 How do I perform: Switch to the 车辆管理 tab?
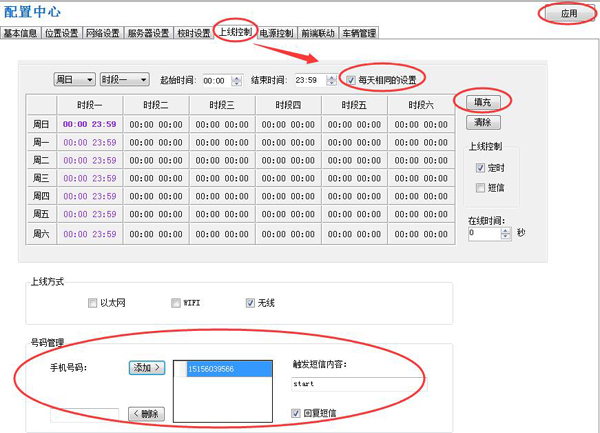(x=359, y=33)
